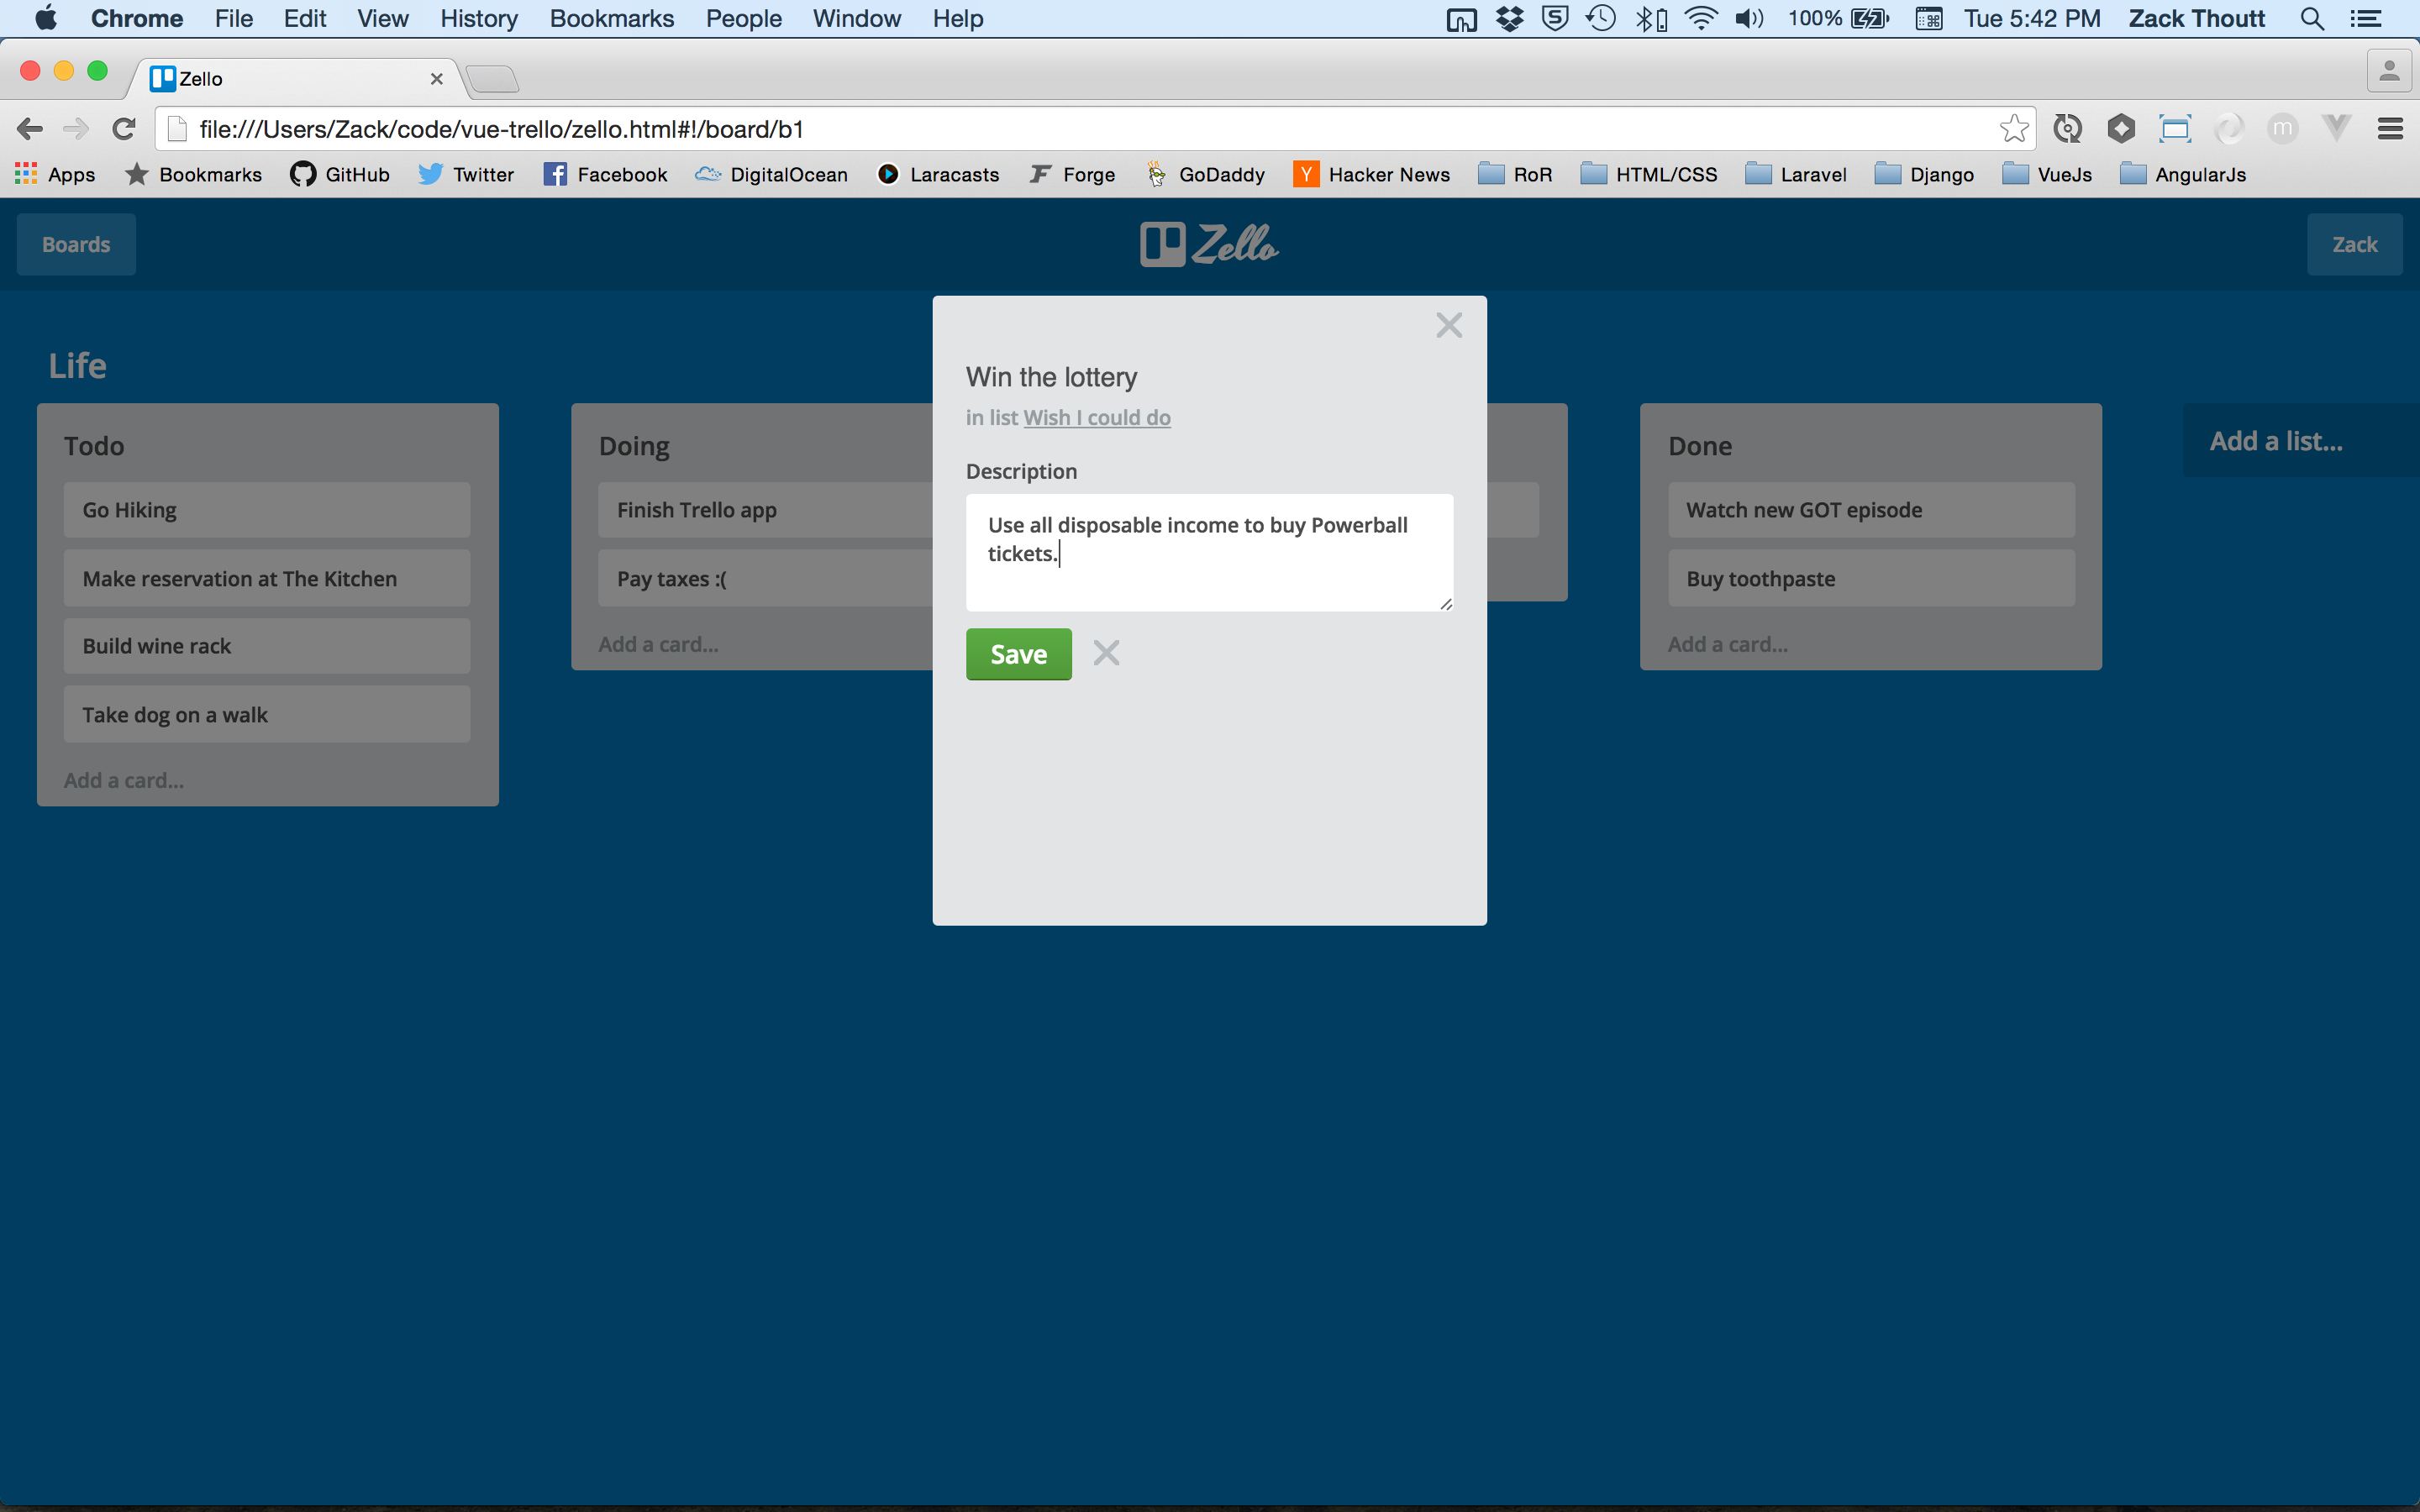This screenshot has width=2420, height=1512.
Task: Save the card description
Action: [x=1018, y=654]
